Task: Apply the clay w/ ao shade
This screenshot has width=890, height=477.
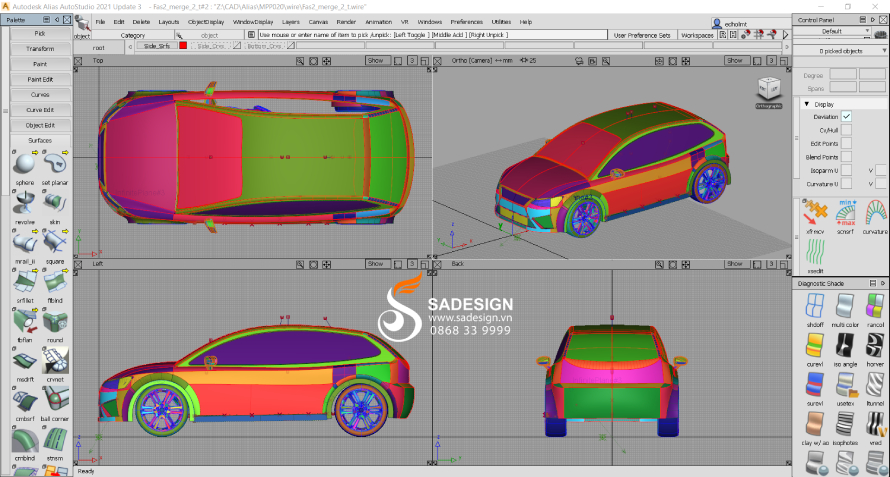Action: click(815, 424)
